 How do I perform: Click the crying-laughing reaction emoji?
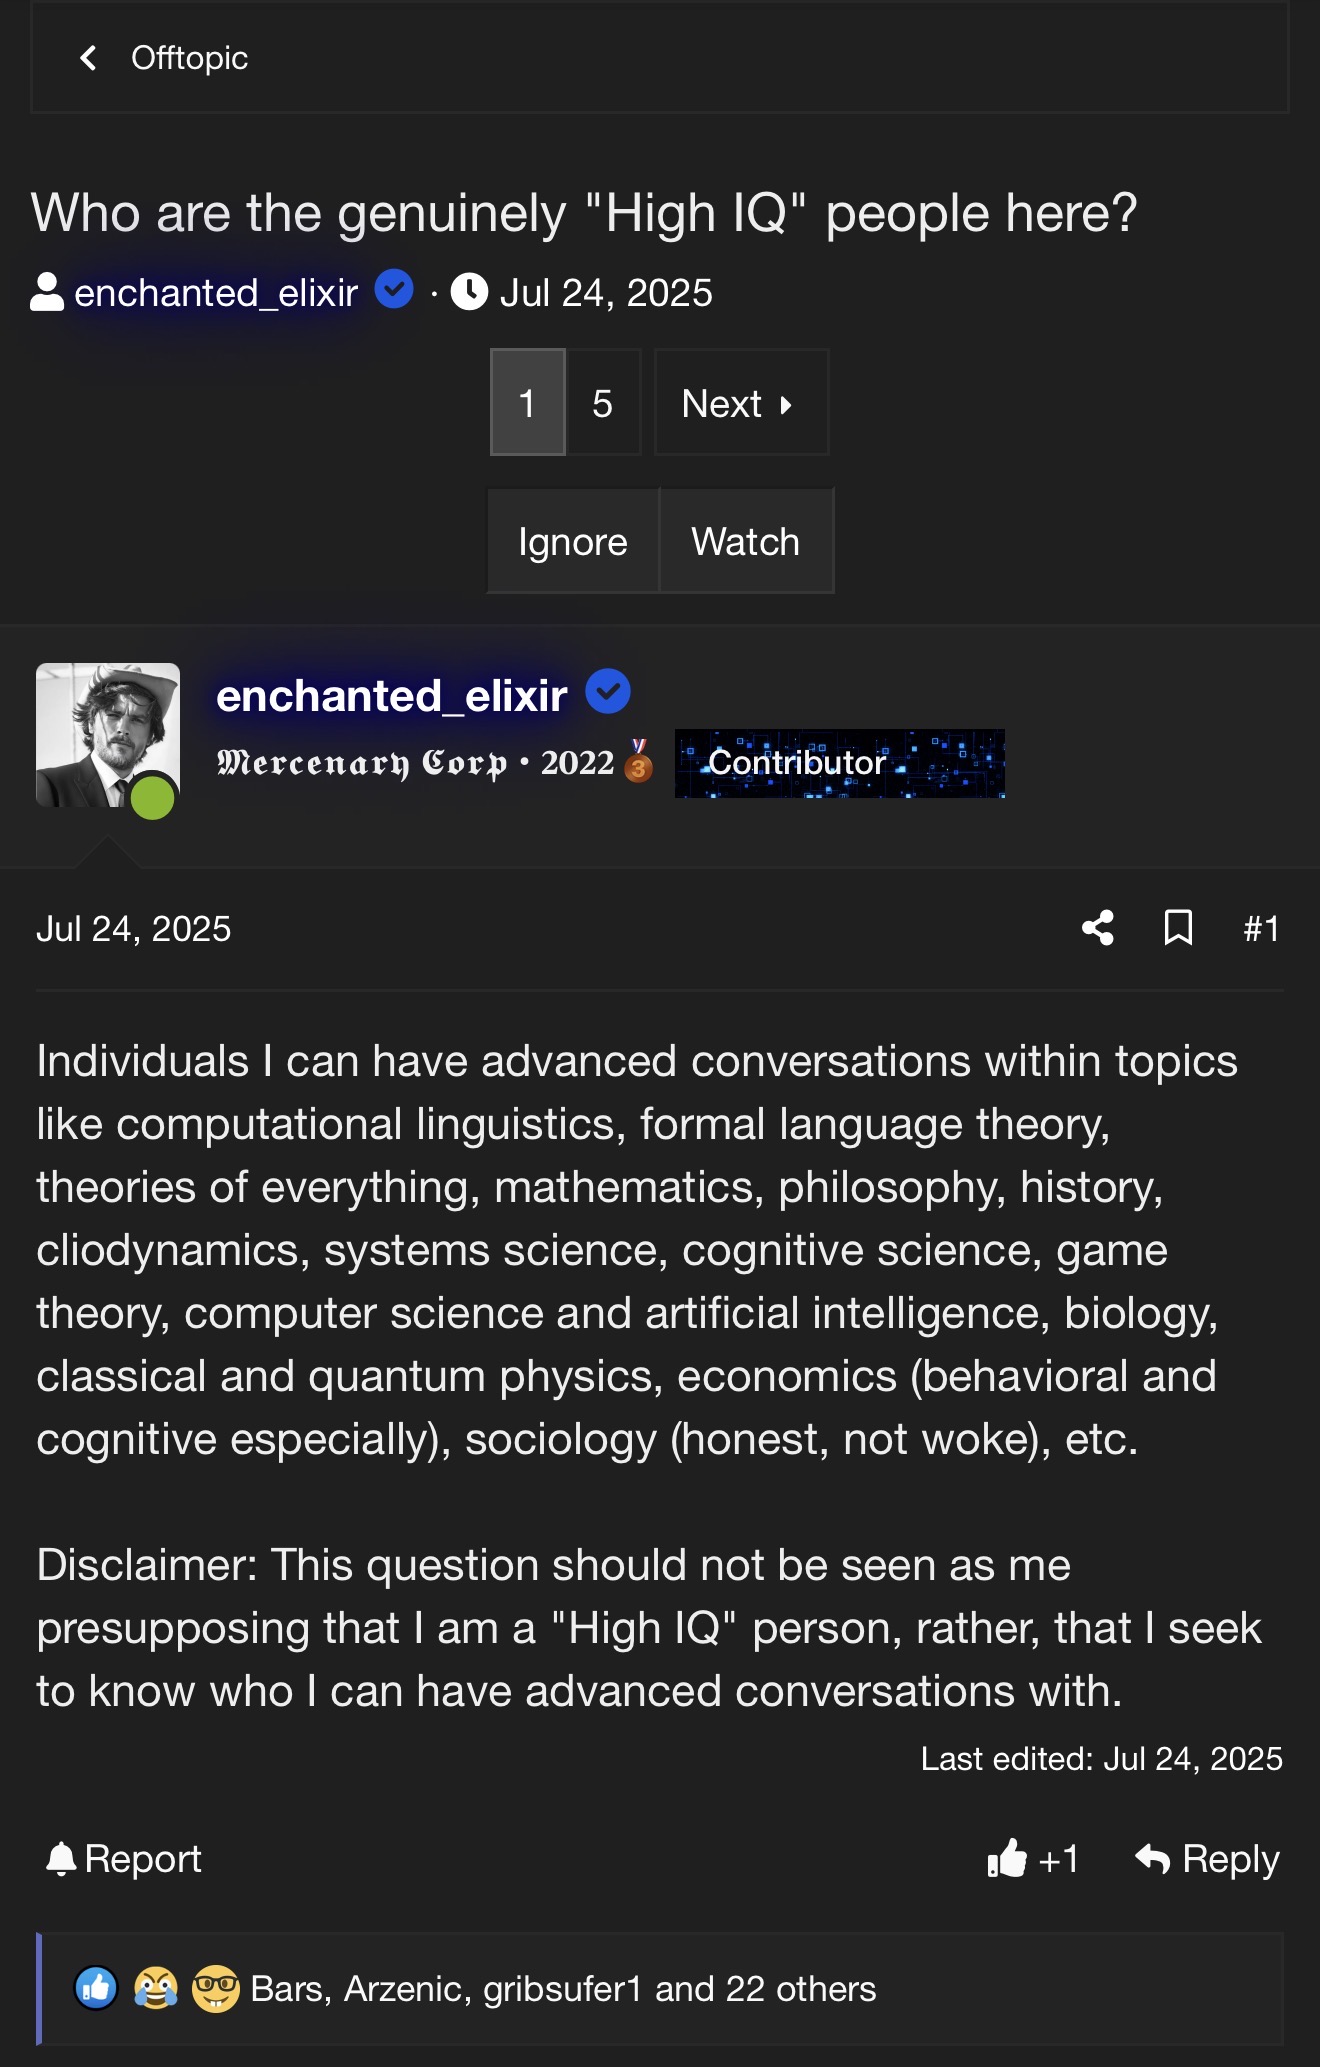pos(156,1988)
